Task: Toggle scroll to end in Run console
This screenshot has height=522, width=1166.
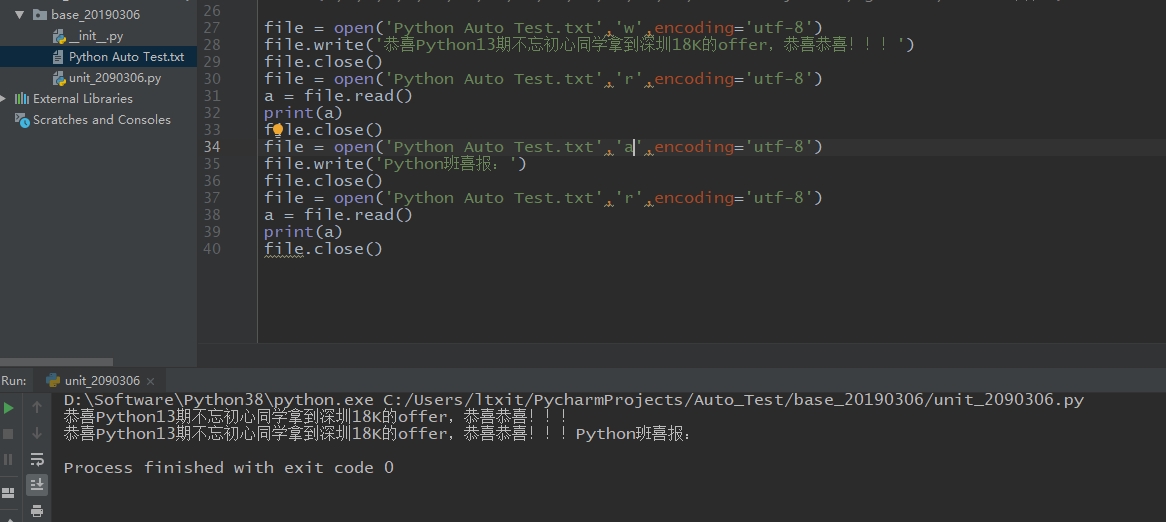Action: click(37, 485)
